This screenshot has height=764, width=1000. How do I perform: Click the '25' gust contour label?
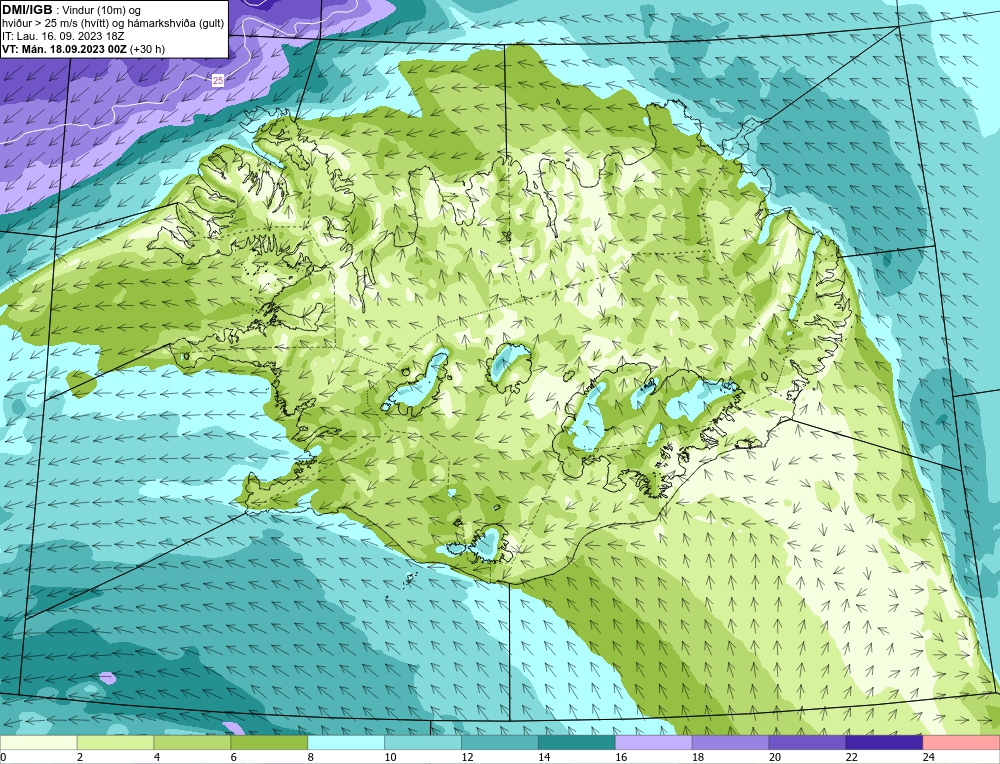pos(218,80)
